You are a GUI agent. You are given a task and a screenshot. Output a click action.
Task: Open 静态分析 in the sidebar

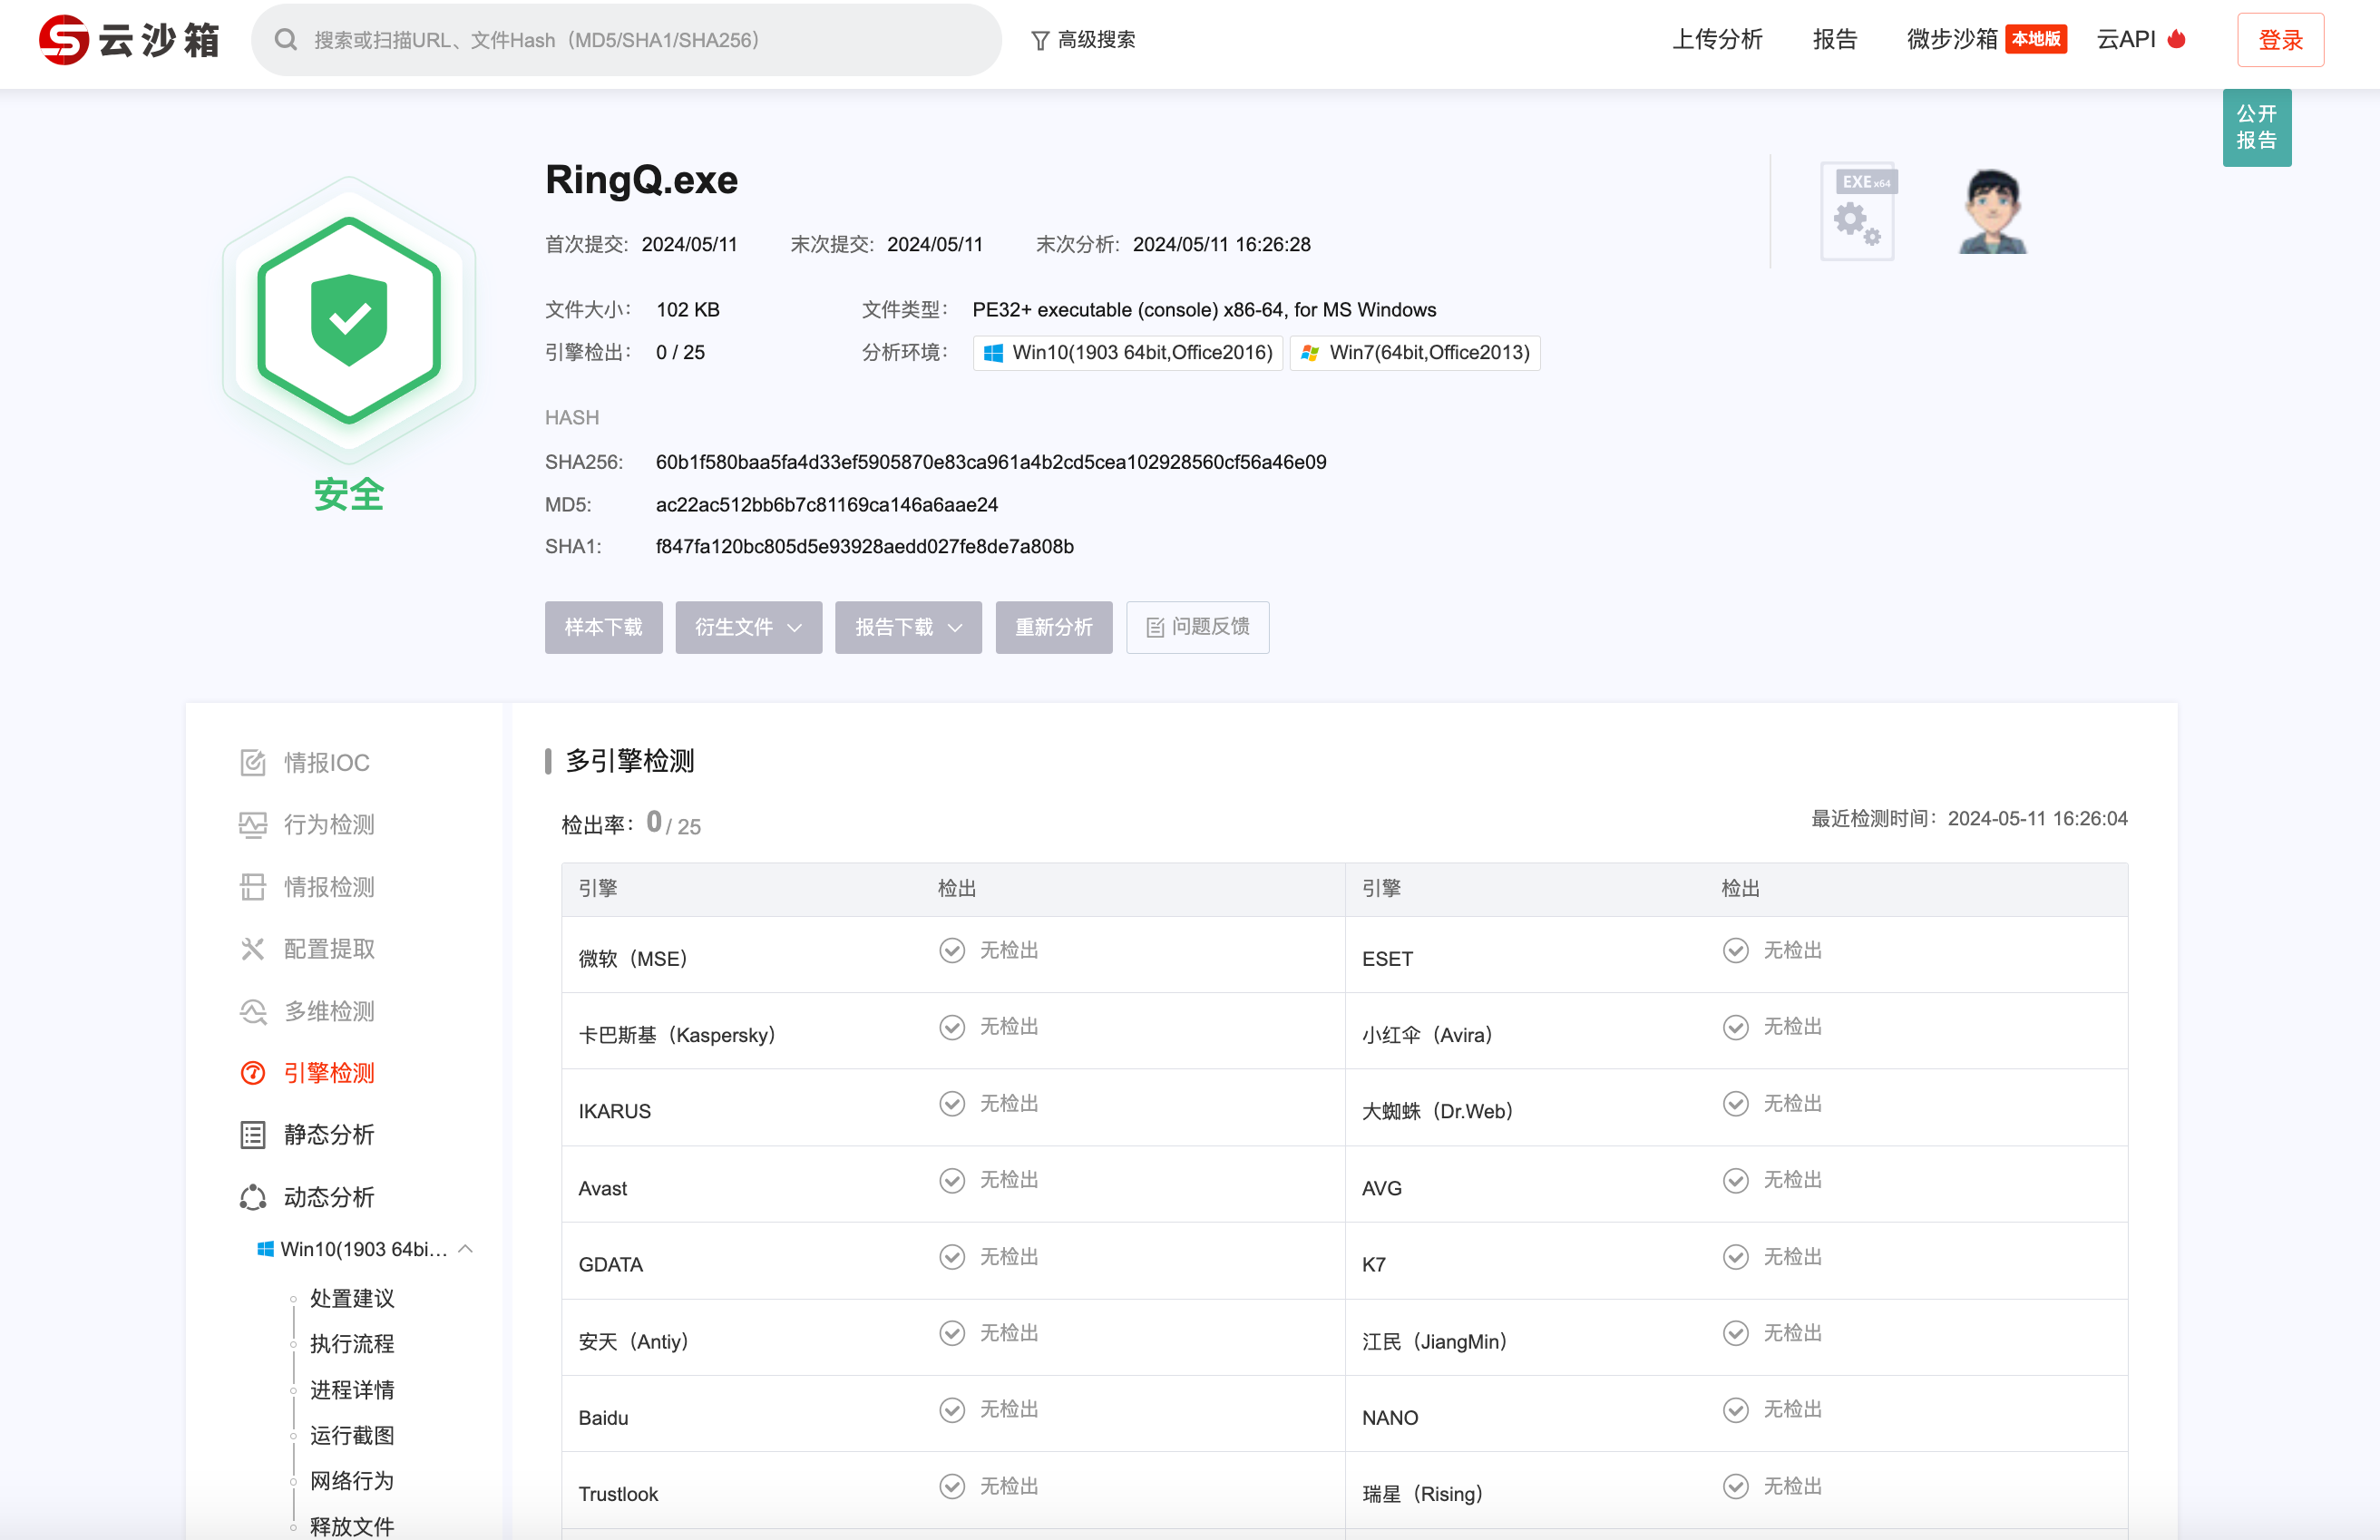(x=328, y=1135)
